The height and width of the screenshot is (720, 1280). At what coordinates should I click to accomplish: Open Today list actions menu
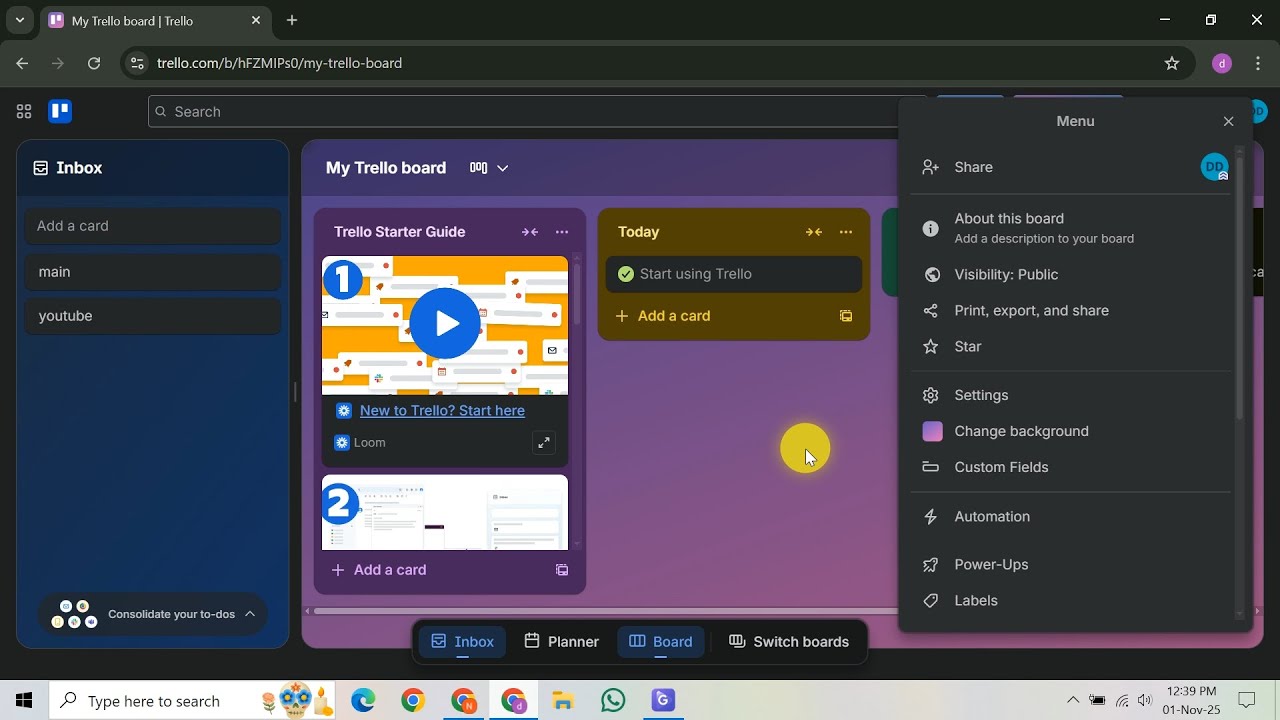pos(846,232)
